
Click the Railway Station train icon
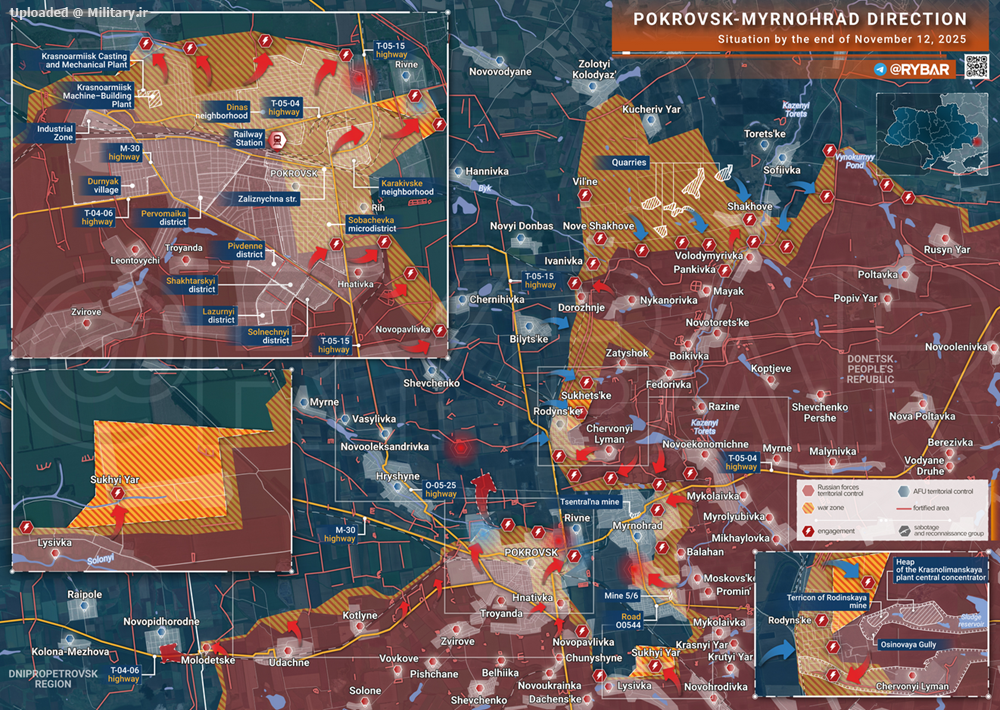pyautogui.click(x=277, y=139)
